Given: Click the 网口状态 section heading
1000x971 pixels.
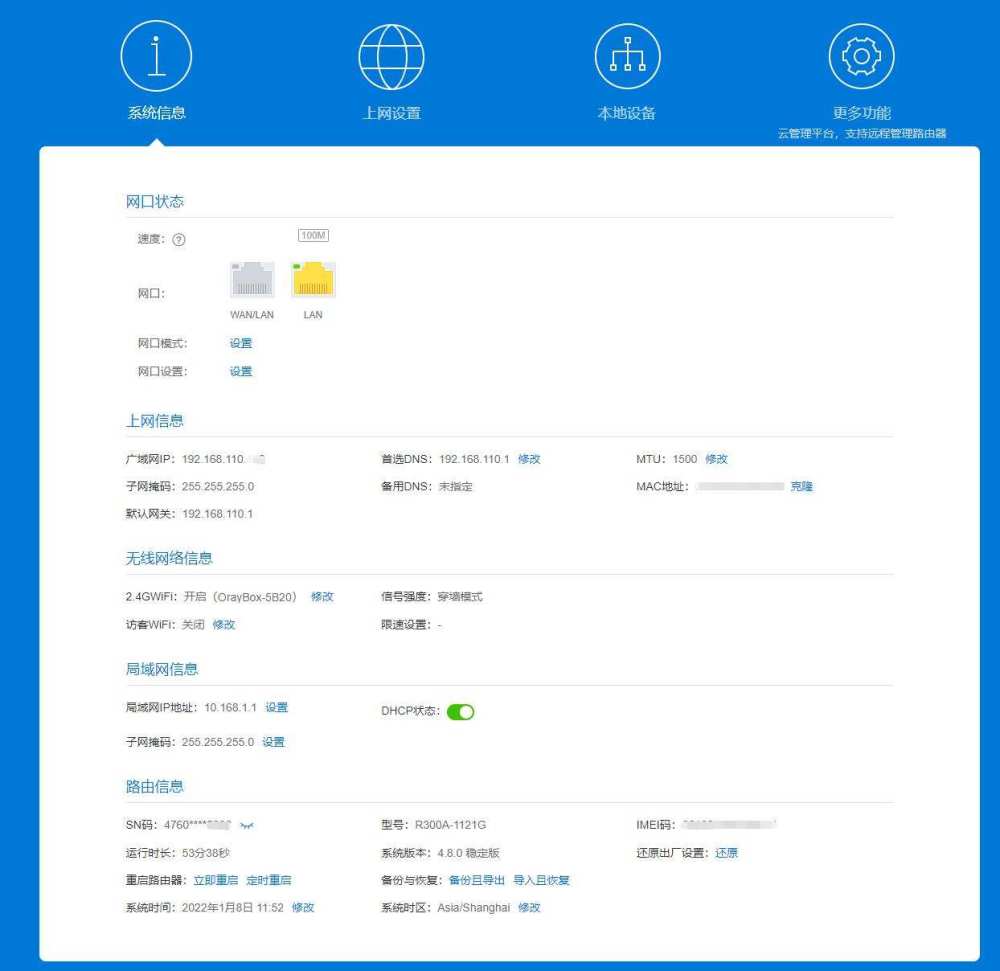Looking at the screenshot, I should pos(154,201).
